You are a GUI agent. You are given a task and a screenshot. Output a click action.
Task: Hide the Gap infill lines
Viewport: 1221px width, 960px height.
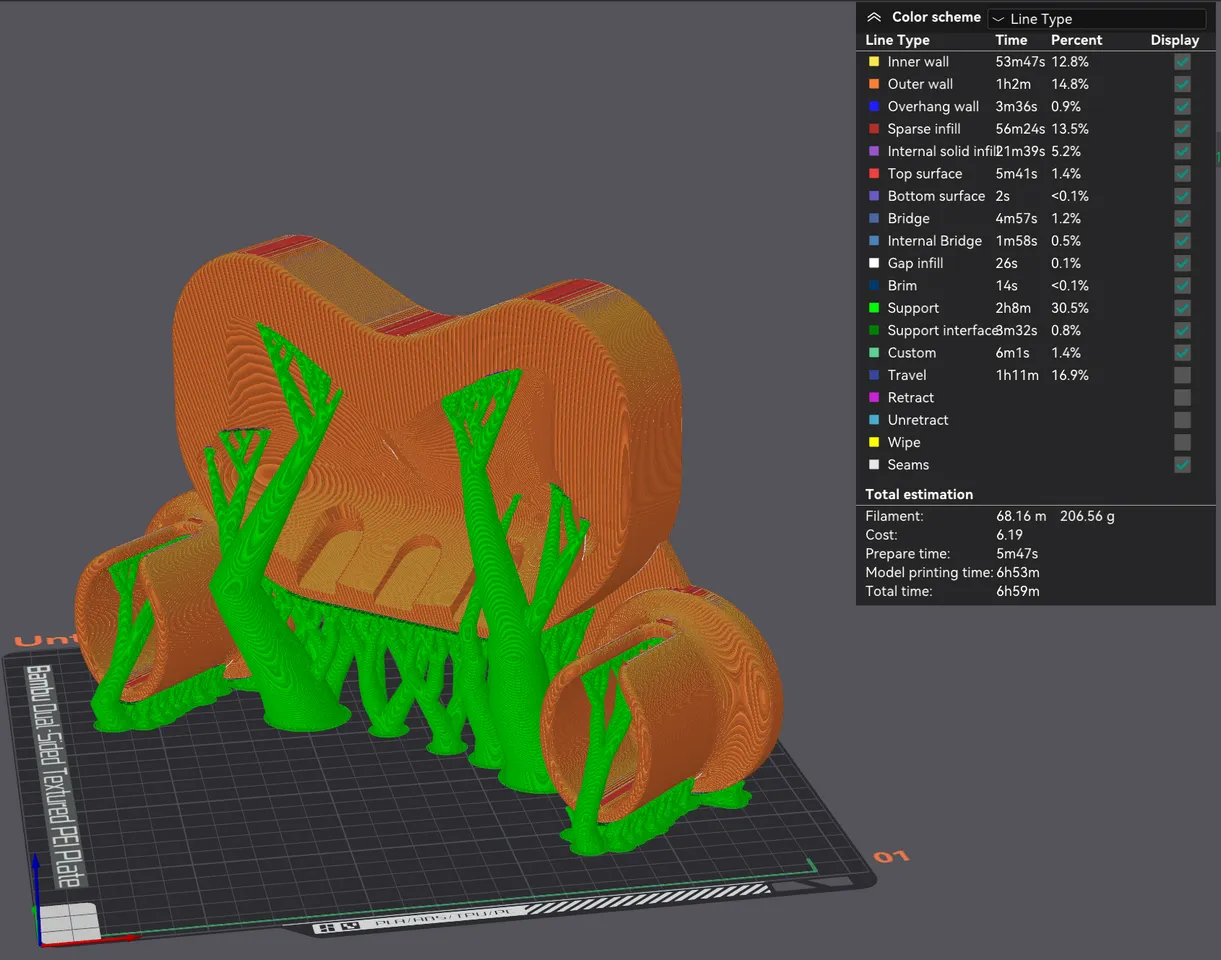point(1182,263)
